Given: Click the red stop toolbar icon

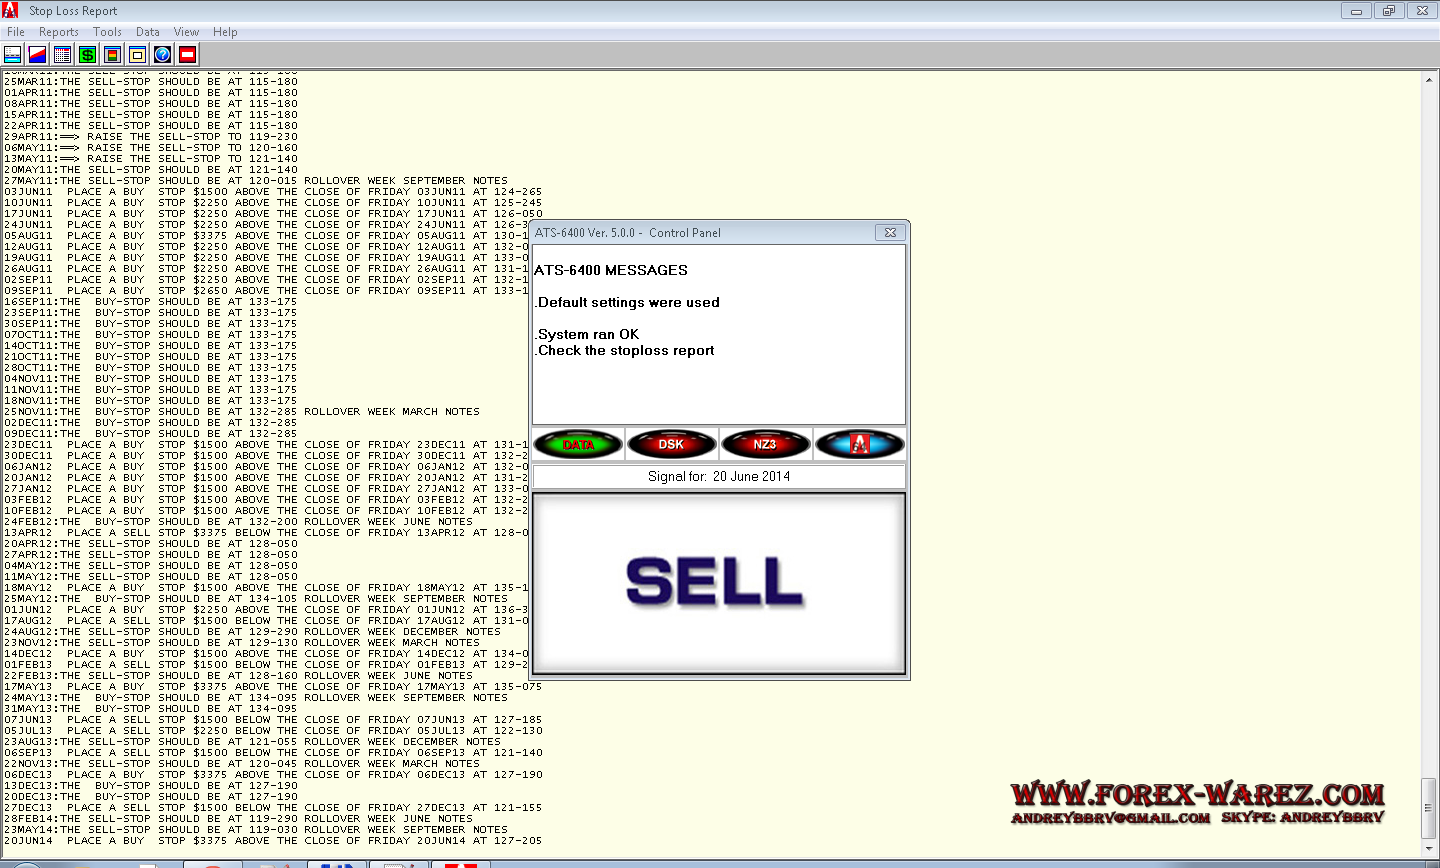Looking at the screenshot, I should tap(188, 55).
